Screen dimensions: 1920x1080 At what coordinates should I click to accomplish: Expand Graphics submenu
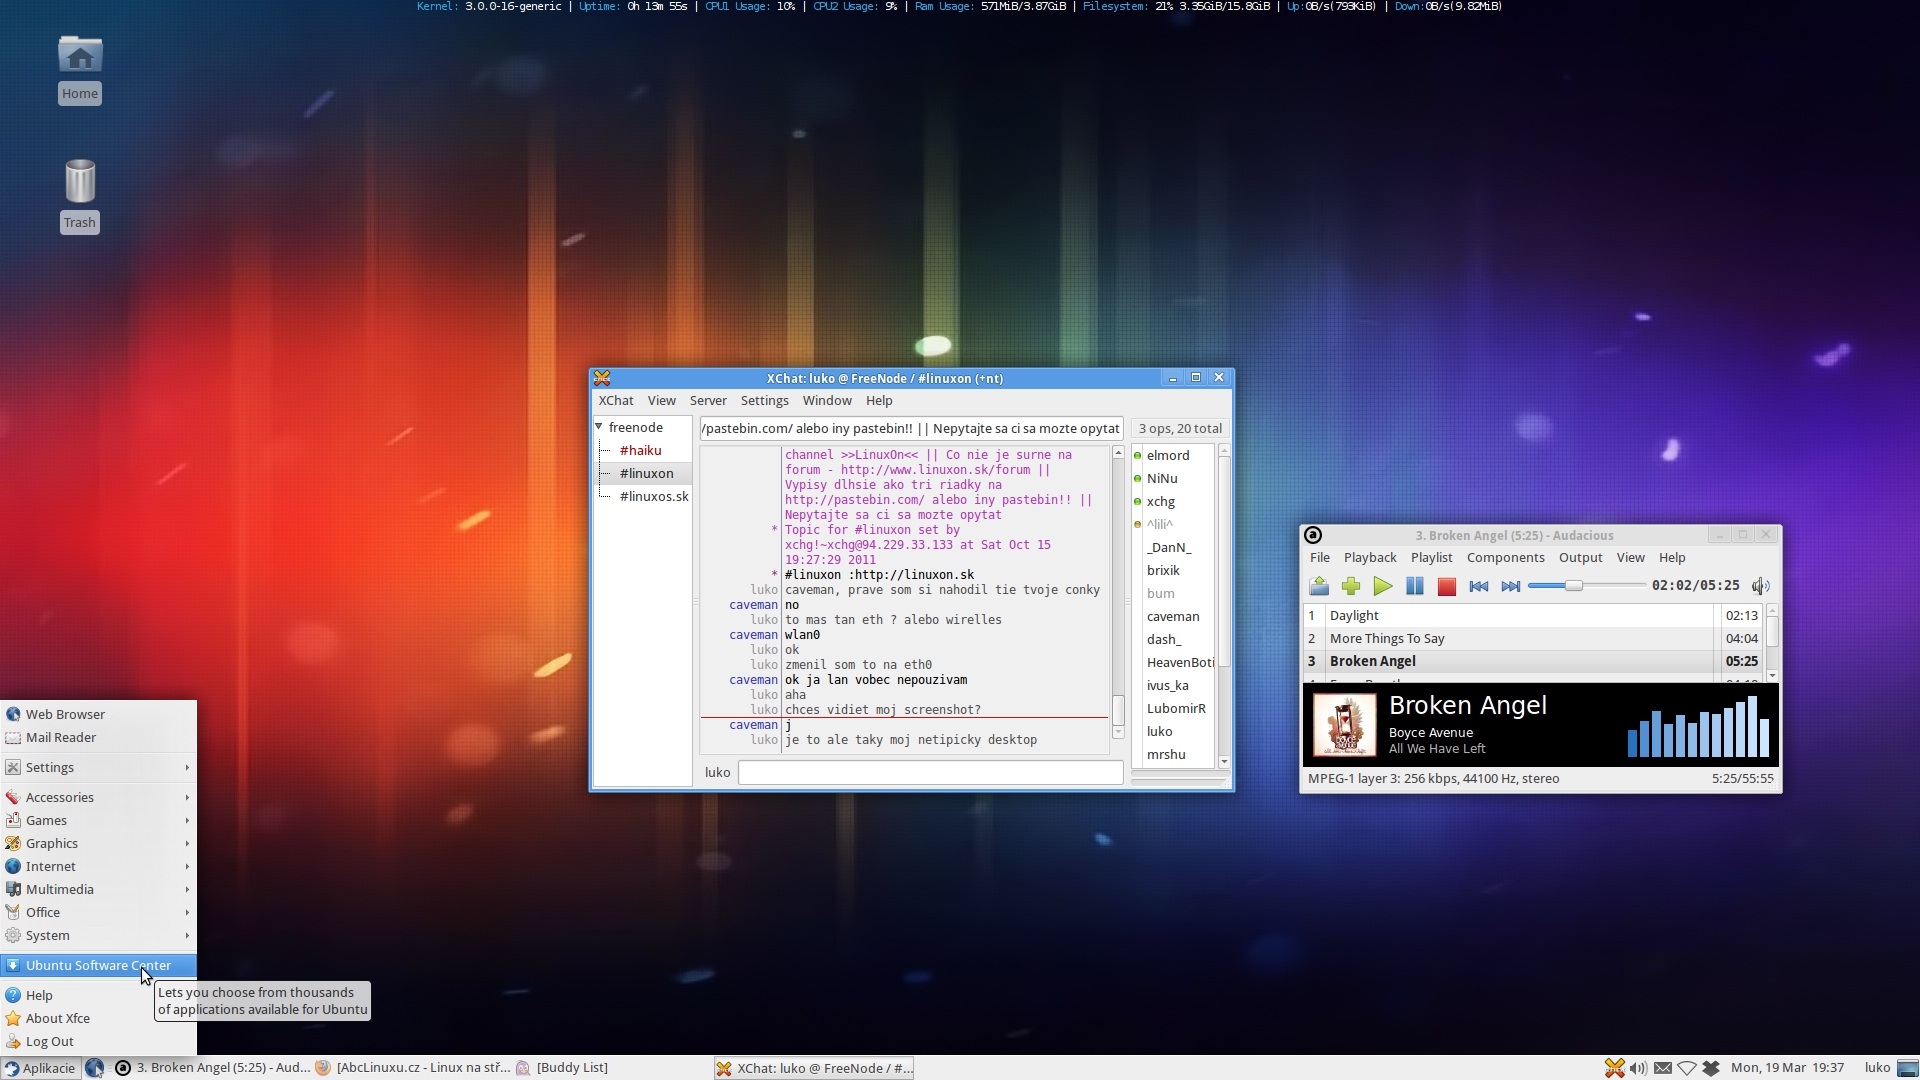click(x=98, y=844)
